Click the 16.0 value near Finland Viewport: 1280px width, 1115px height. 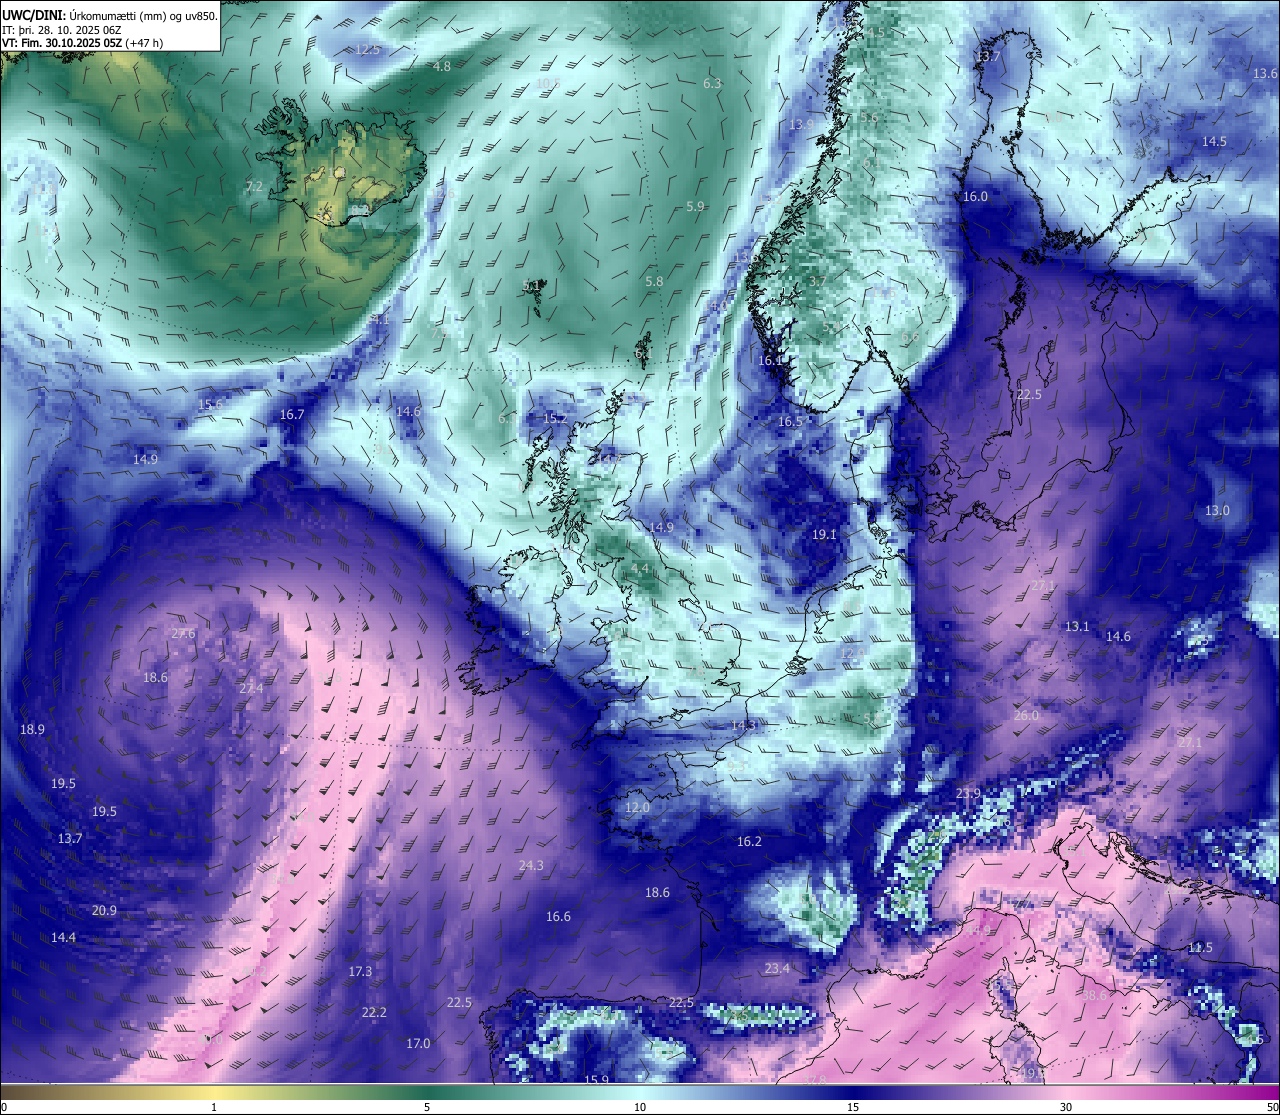tap(975, 197)
